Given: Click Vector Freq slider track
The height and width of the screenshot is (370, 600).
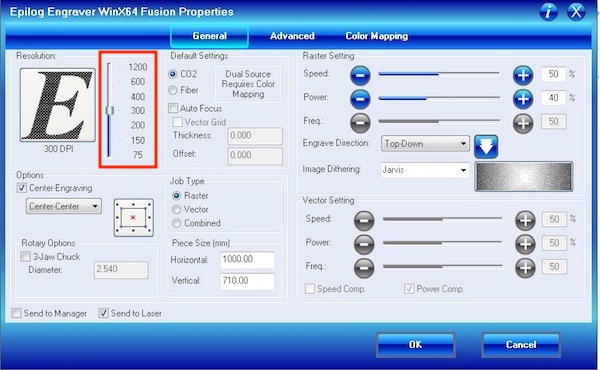Looking at the screenshot, I should point(442,266).
